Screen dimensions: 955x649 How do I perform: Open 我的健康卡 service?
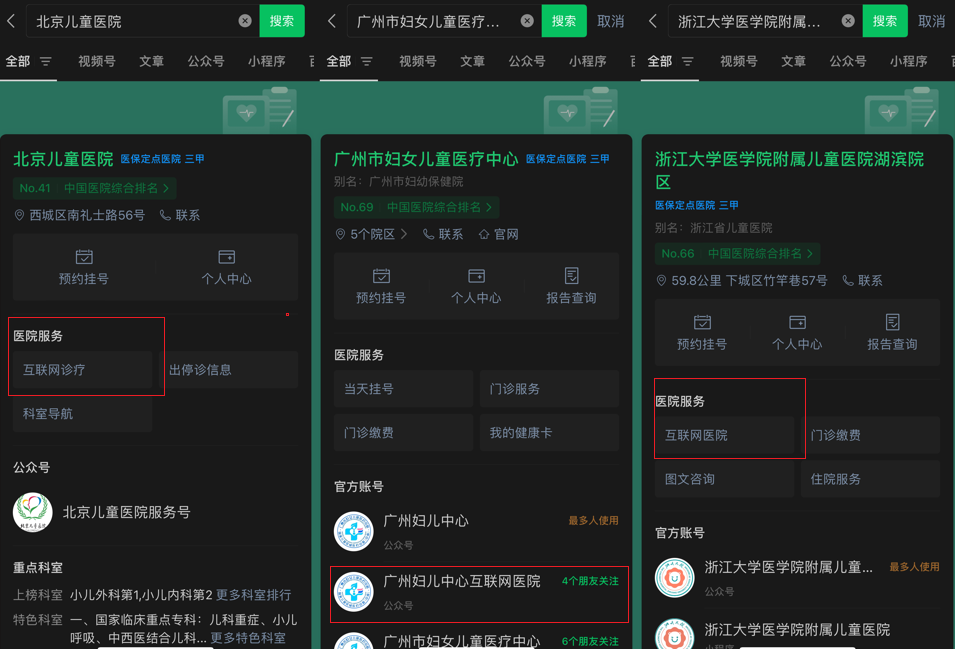pos(549,432)
